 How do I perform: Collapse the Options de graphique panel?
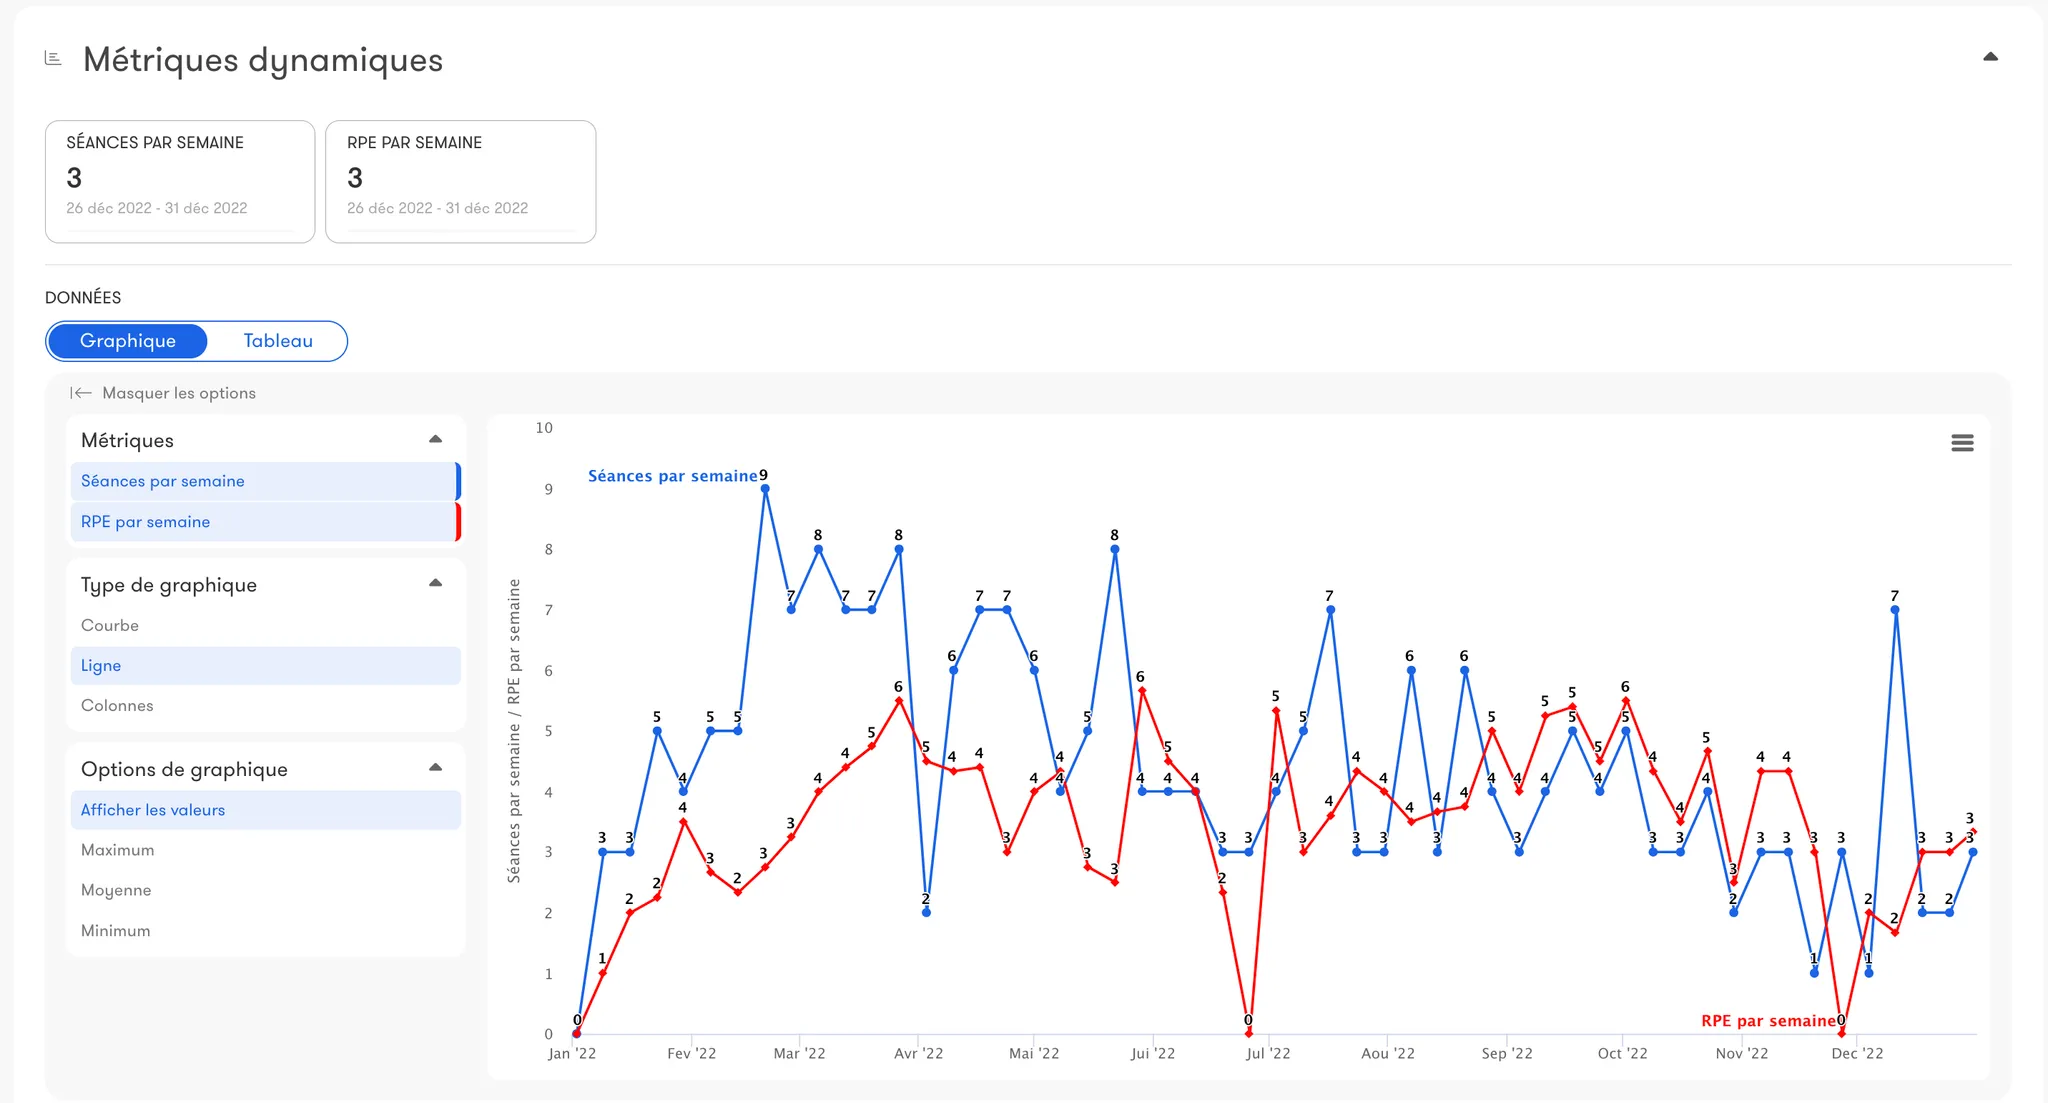(x=435, y=768)
